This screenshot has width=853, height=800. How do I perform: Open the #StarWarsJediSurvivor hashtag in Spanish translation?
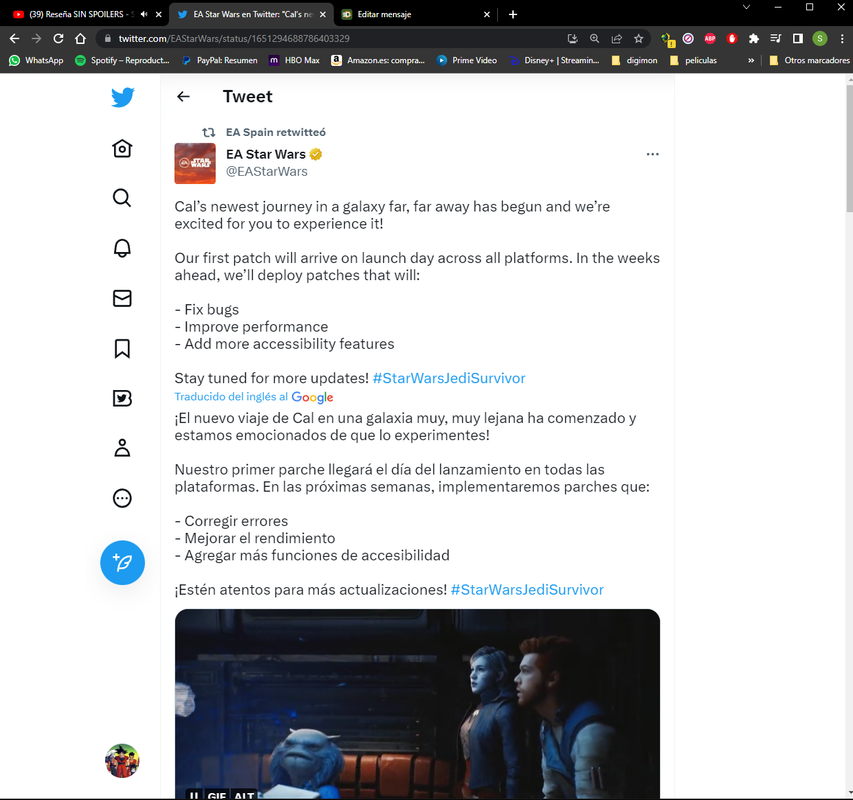point(527,590)
